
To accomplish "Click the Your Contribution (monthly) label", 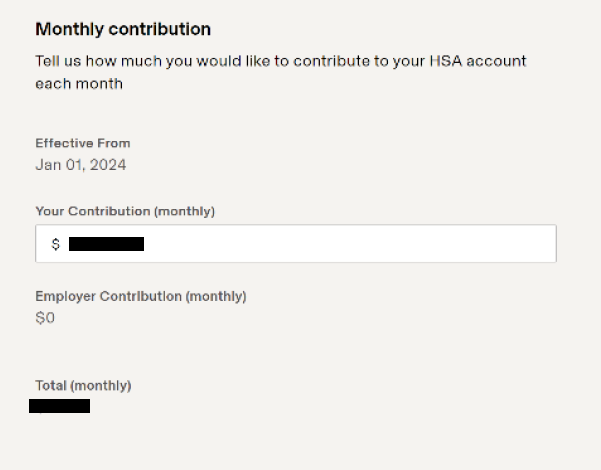I will (125, 211).
